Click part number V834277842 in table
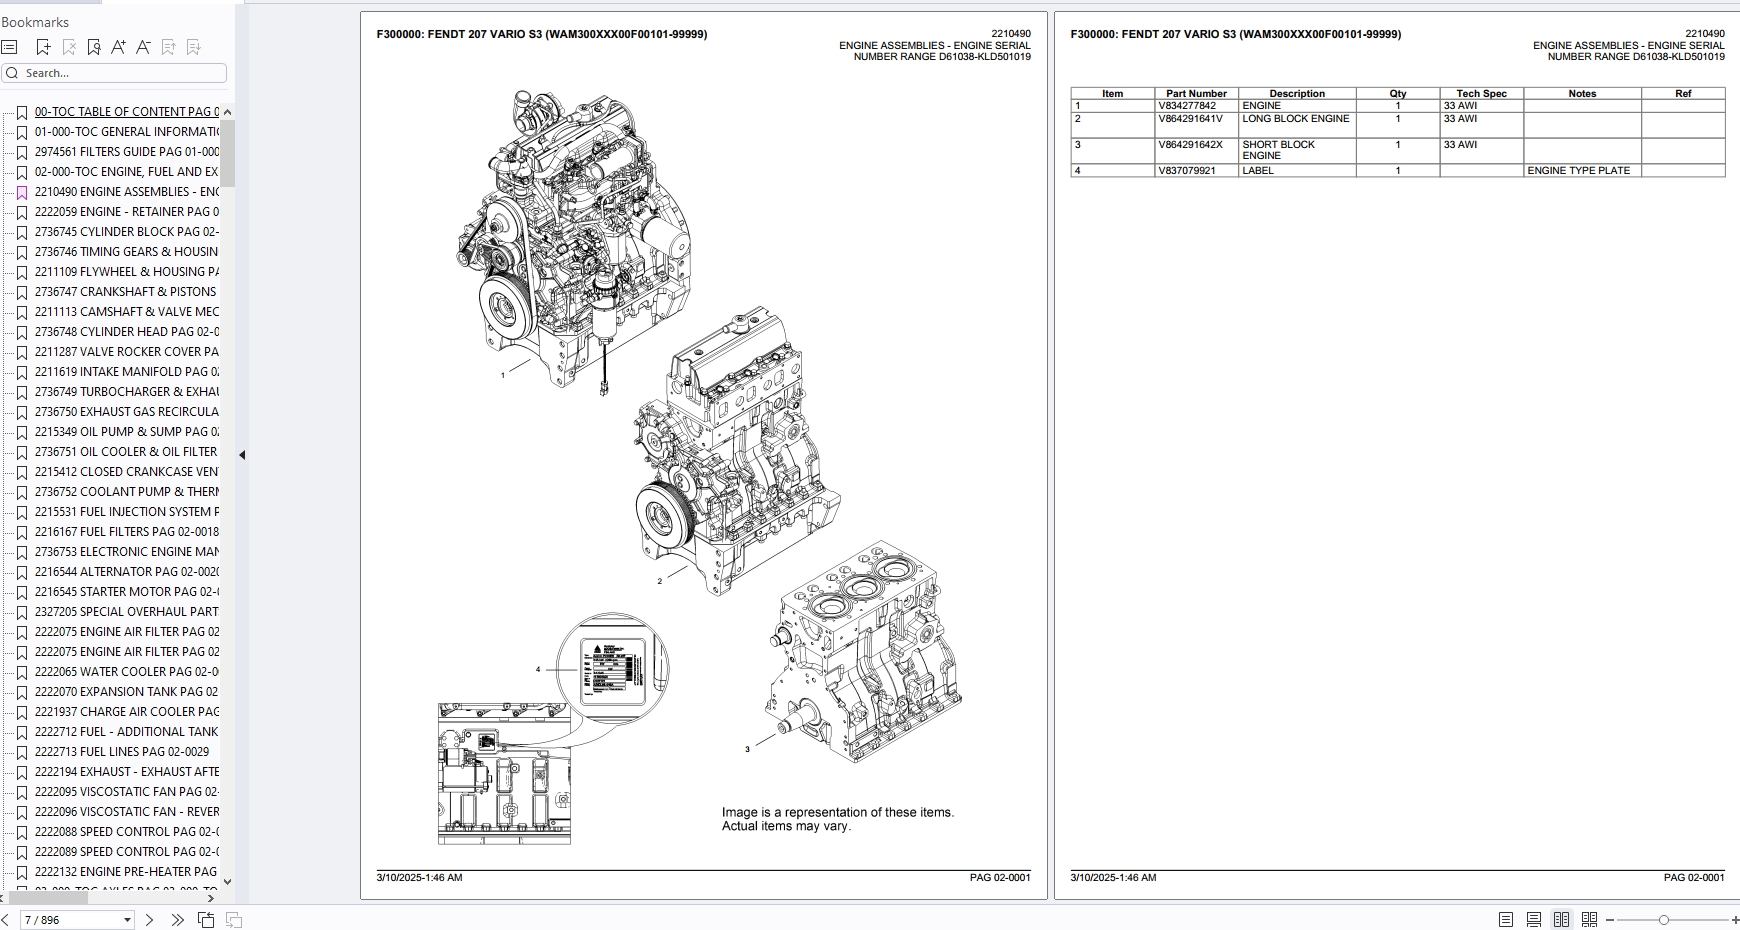 [1187, 106]
